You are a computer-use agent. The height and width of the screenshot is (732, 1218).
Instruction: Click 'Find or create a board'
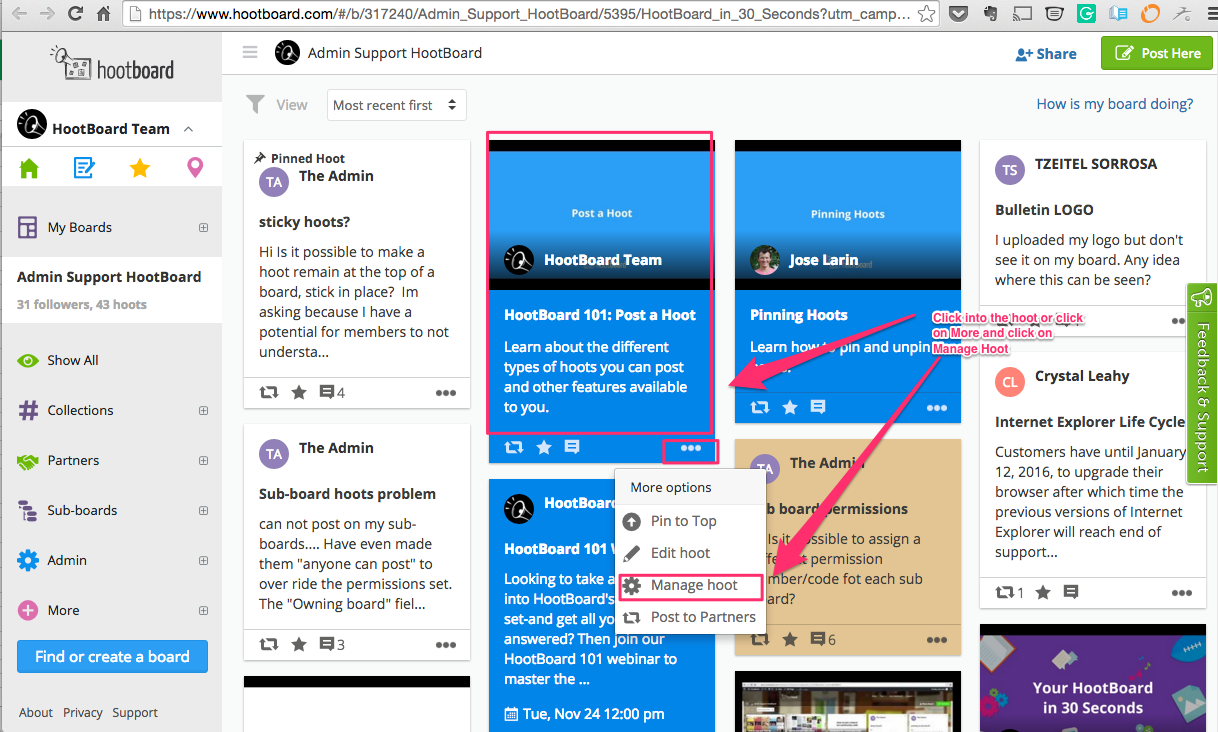pos(112,657)
